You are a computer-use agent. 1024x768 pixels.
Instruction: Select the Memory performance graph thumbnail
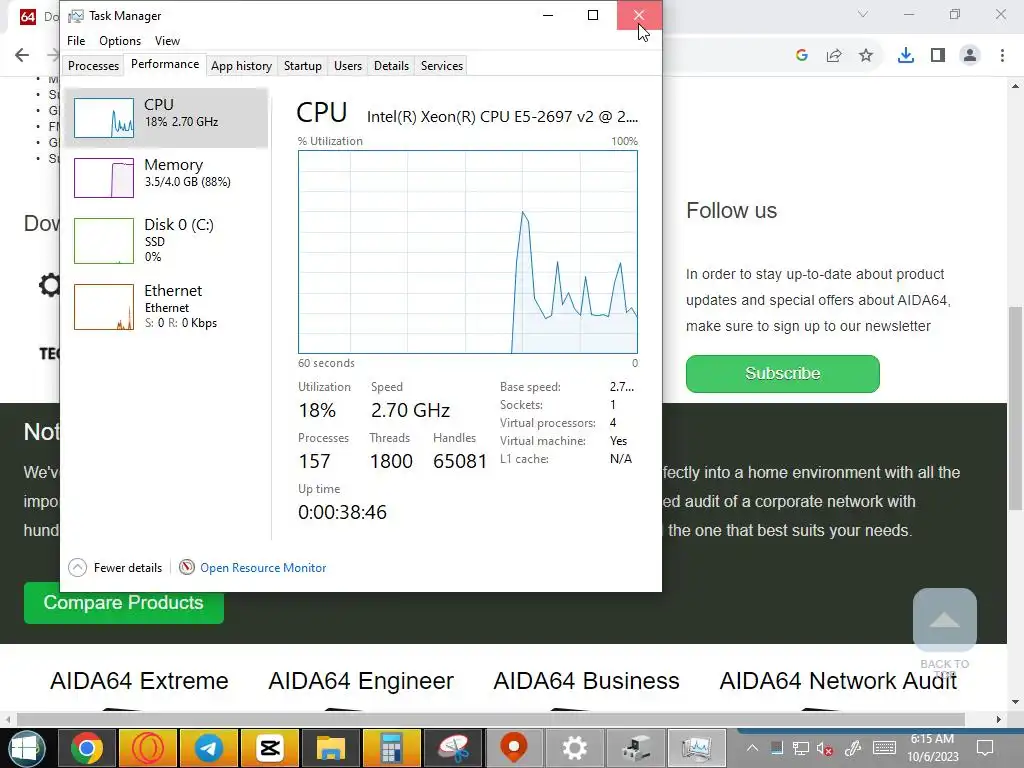point(104,178)
